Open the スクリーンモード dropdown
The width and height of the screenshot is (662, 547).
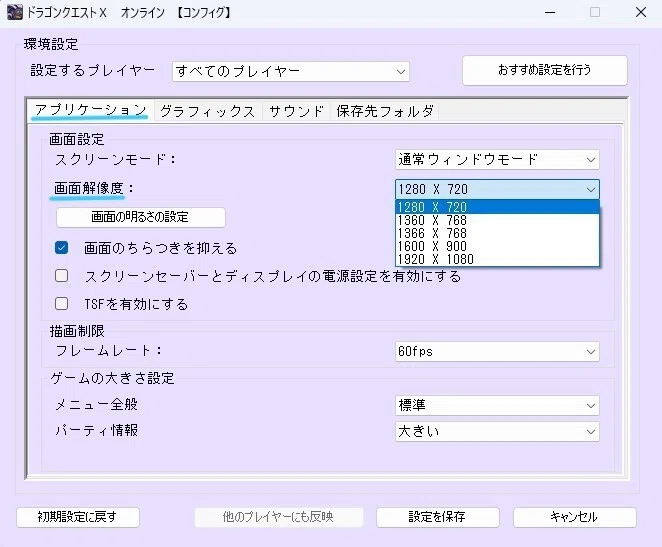[x=497, y=160]
